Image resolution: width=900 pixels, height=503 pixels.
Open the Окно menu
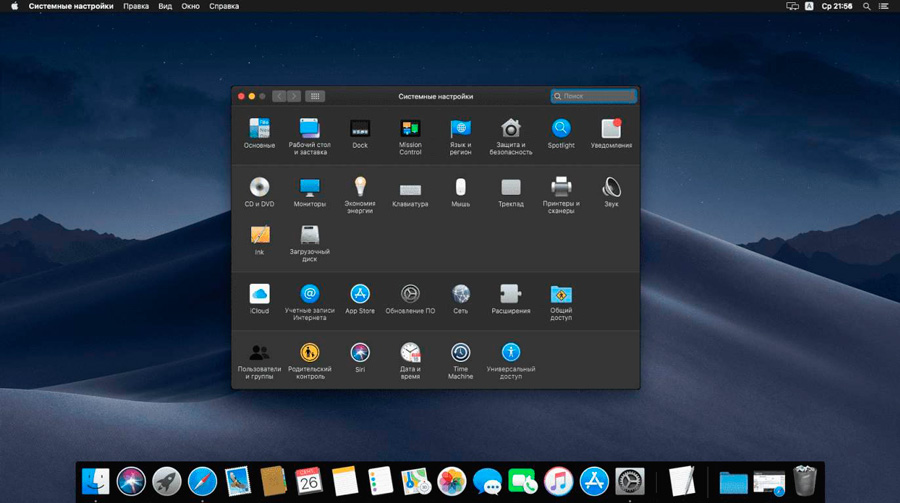click(191, 6)
